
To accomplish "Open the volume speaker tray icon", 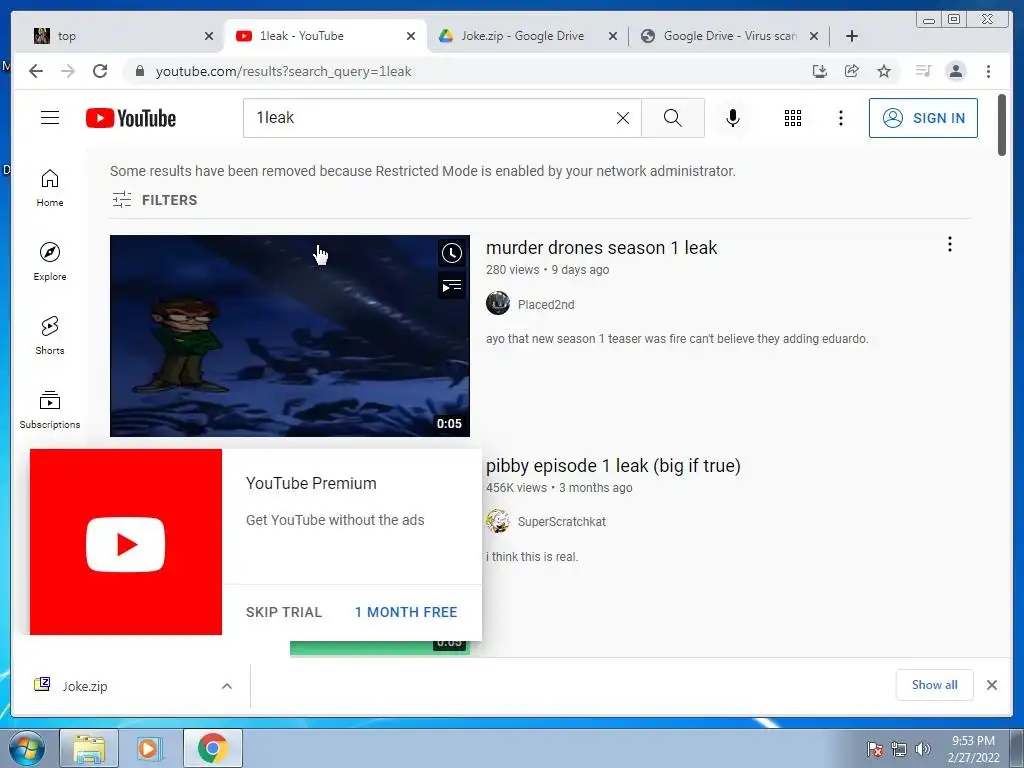I will click(922, 749).
